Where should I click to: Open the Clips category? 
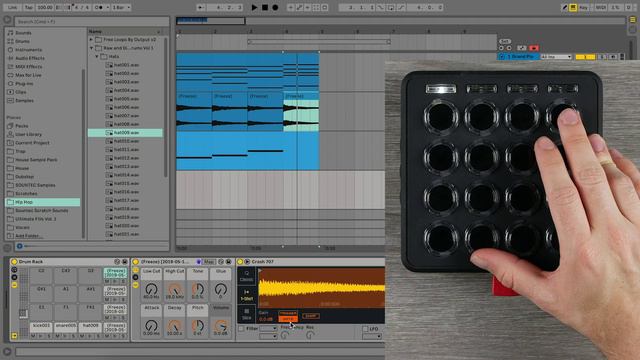click(20, 92)
